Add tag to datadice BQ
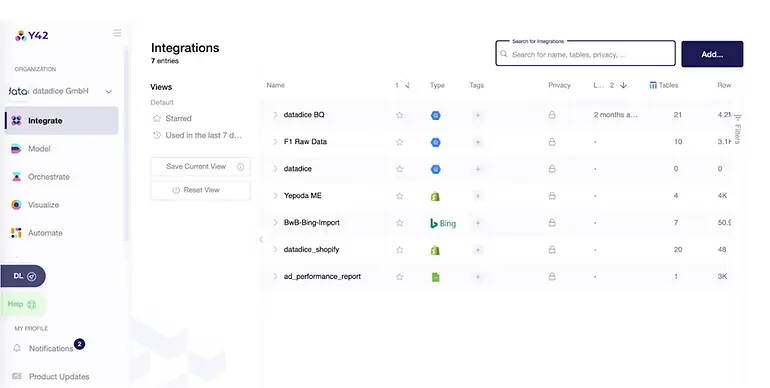The width and height of the screenshot is (770, 388). (x=478, y=115)
